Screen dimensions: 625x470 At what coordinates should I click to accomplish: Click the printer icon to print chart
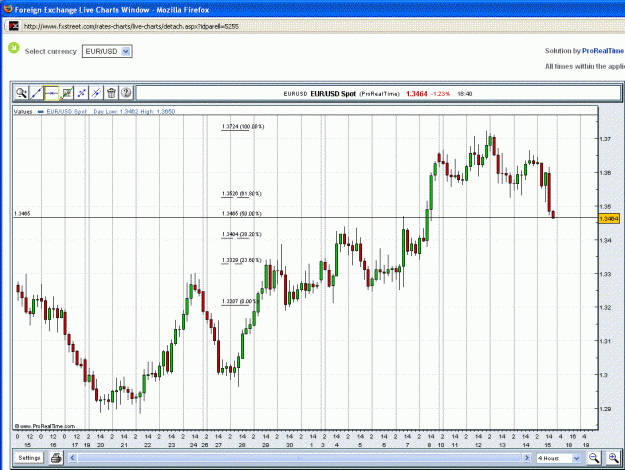tap(56, 458)
